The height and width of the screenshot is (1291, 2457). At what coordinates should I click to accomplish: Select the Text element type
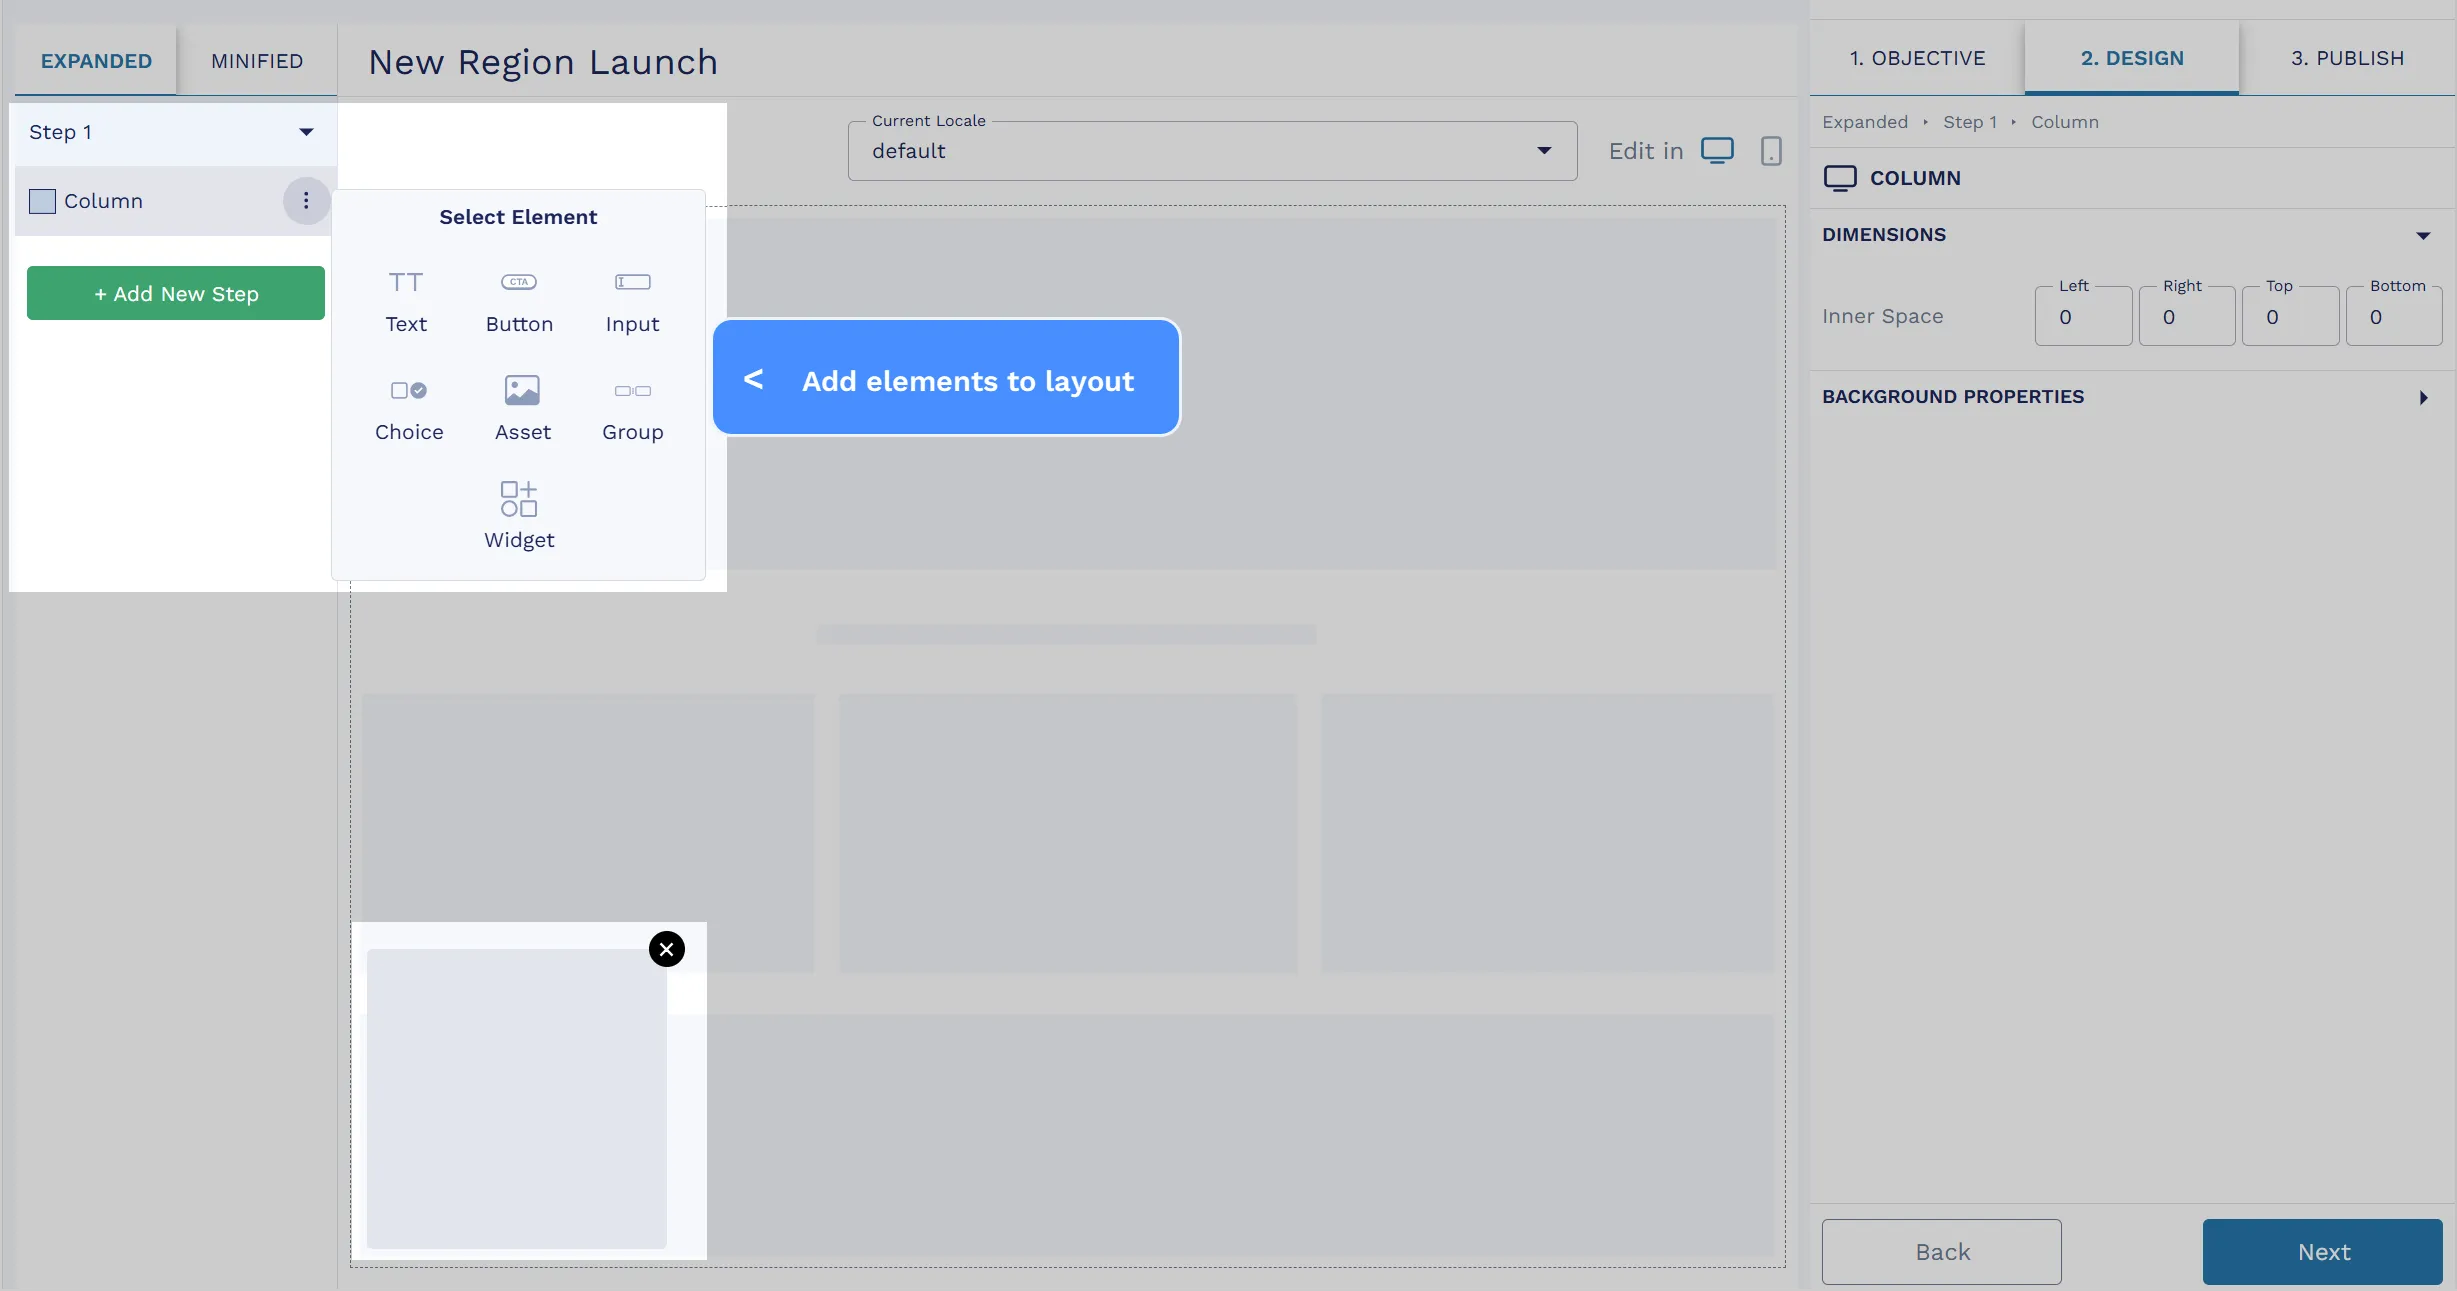click(x=406, y=299)
